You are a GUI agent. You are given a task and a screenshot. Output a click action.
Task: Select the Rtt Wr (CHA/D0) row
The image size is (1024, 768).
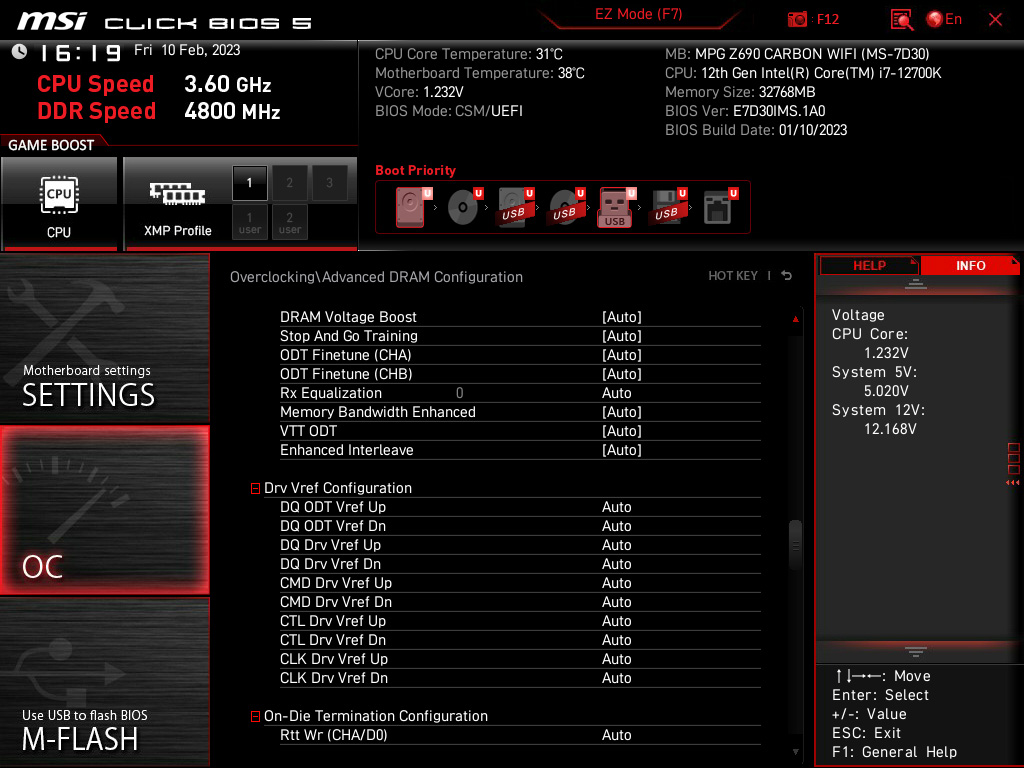[520, 735]
